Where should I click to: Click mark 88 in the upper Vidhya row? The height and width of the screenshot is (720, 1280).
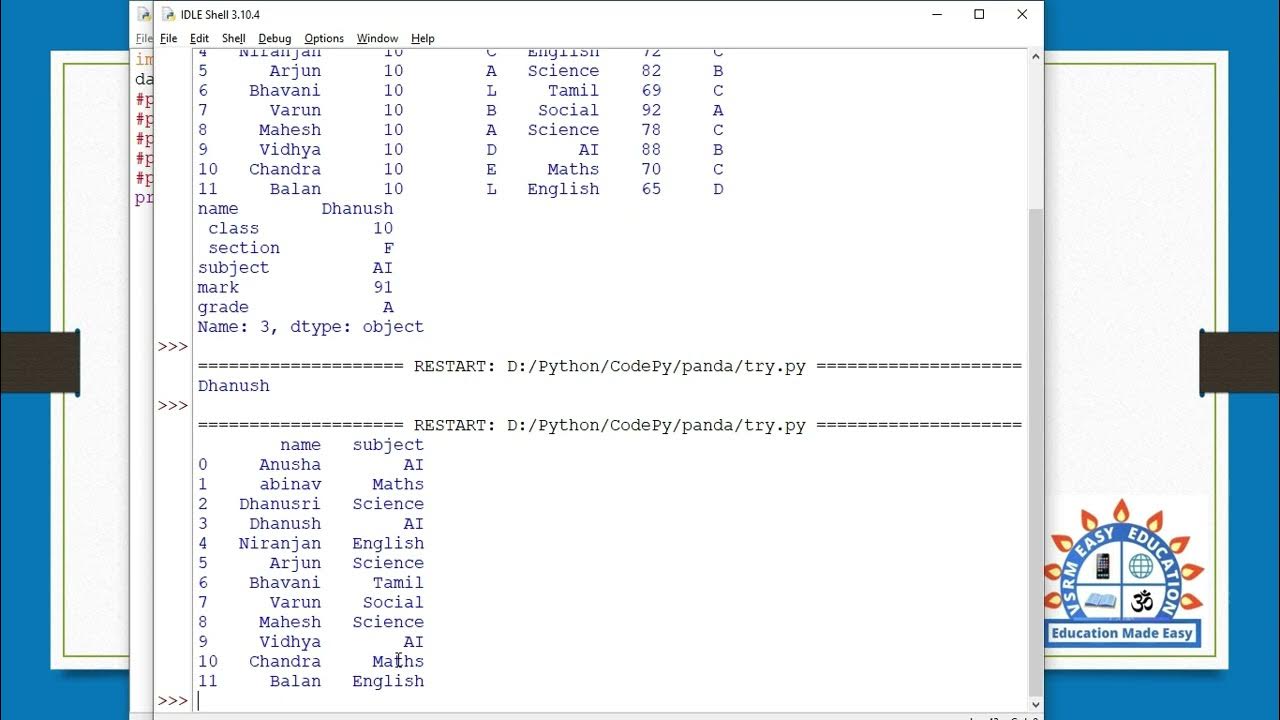[651, 150]
